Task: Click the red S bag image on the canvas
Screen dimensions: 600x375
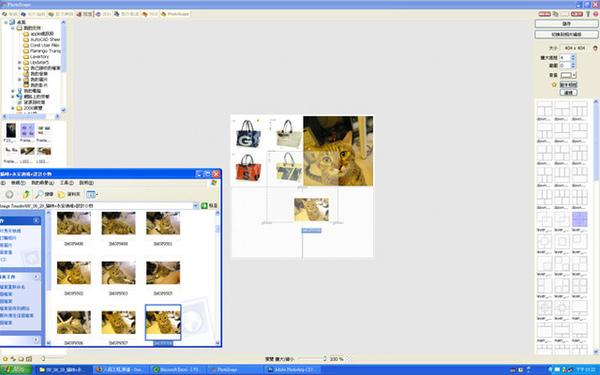Action: (x=248, y=168)
